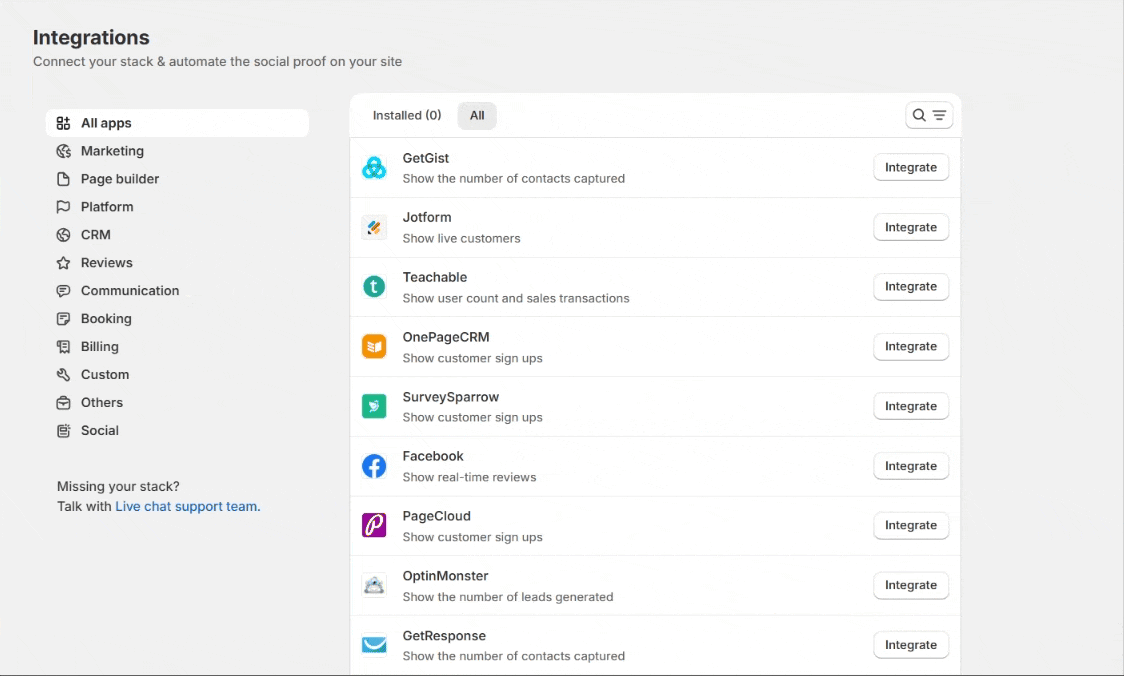The height and width of the screenshot is (676, 1124).
Task: Click the filter lines icon
Action: (x=939, y=115)
